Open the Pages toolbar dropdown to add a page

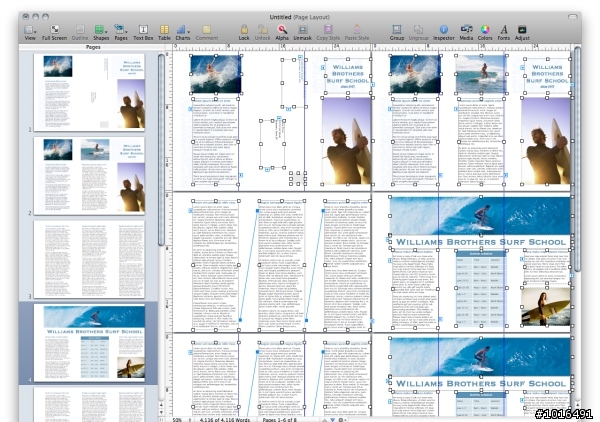[121, 32]
